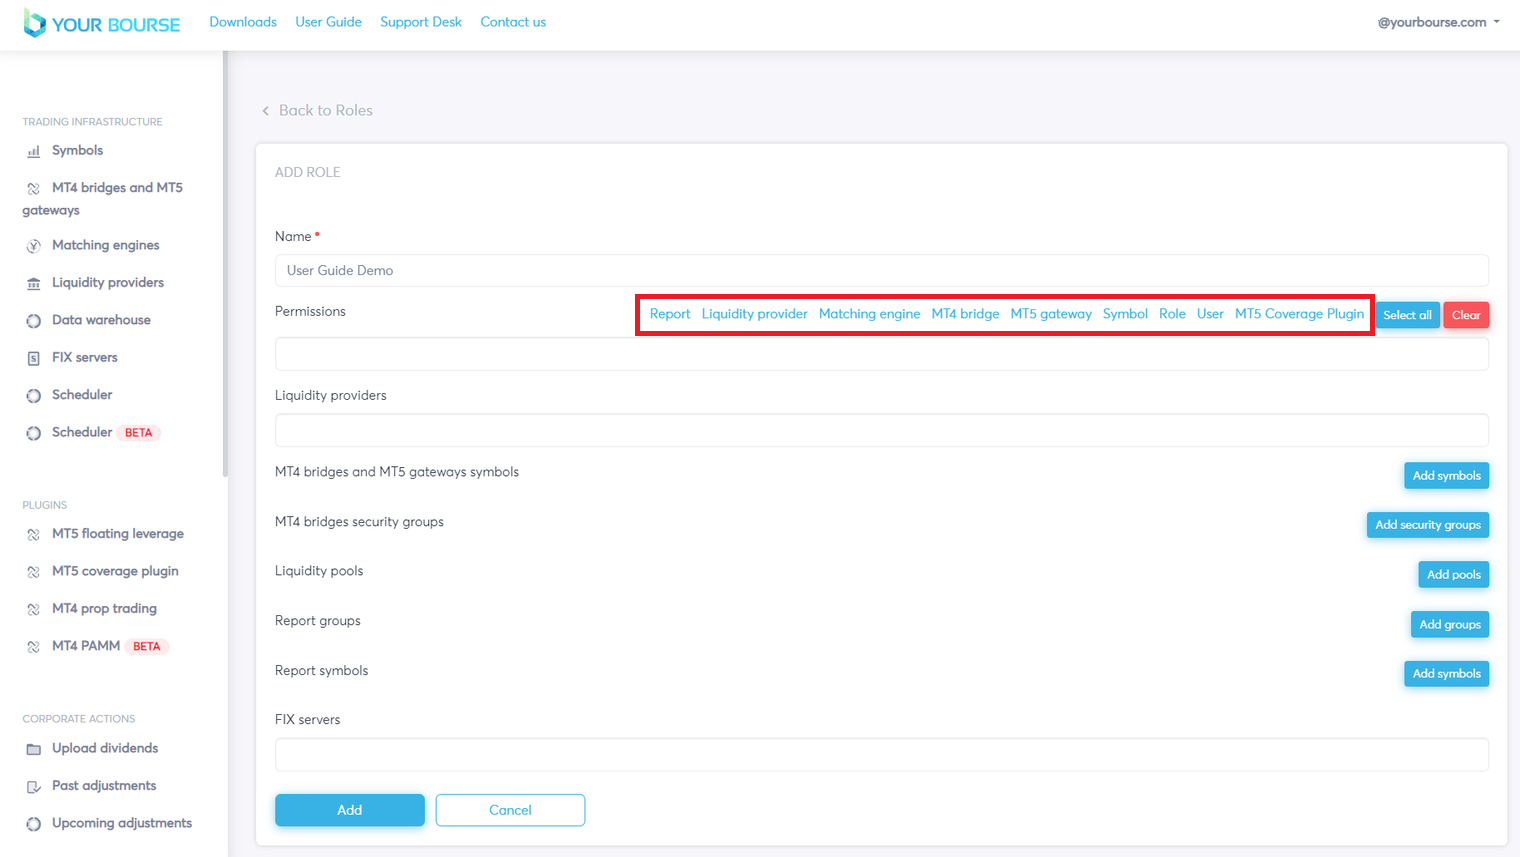Select the MT4 bridge permission link
The width and height of the screenshot is (1520, 857).
(x=965, y=314)
